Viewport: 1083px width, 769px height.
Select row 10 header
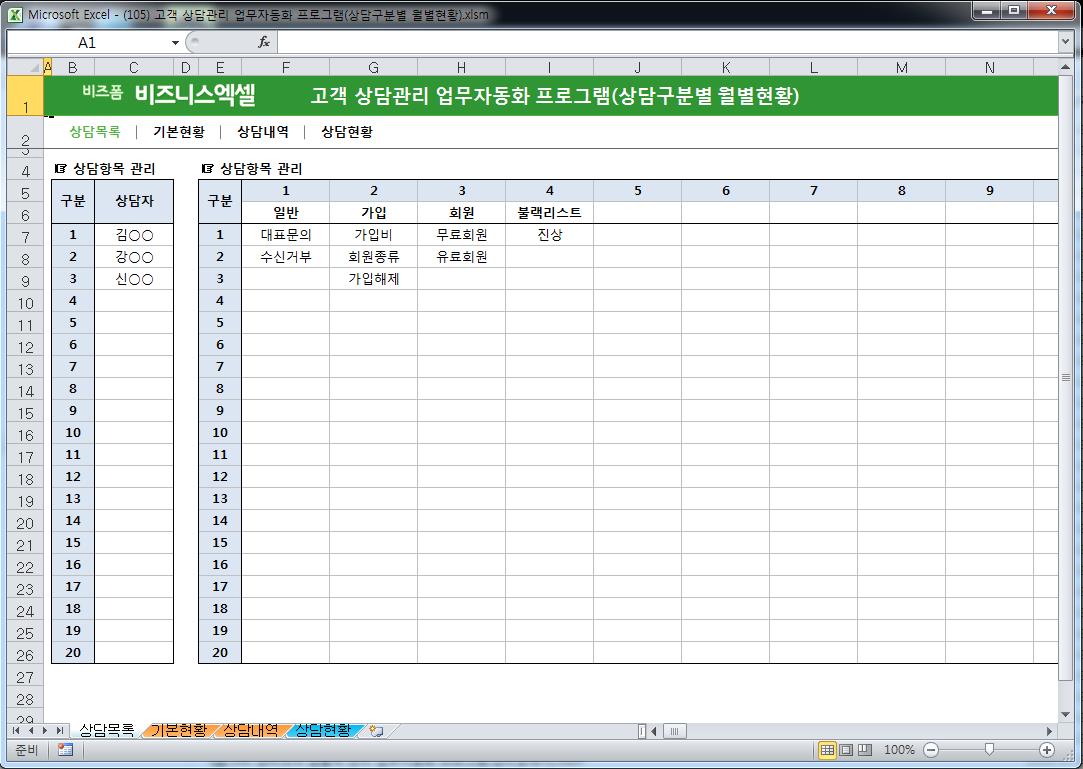click(25, 303)
